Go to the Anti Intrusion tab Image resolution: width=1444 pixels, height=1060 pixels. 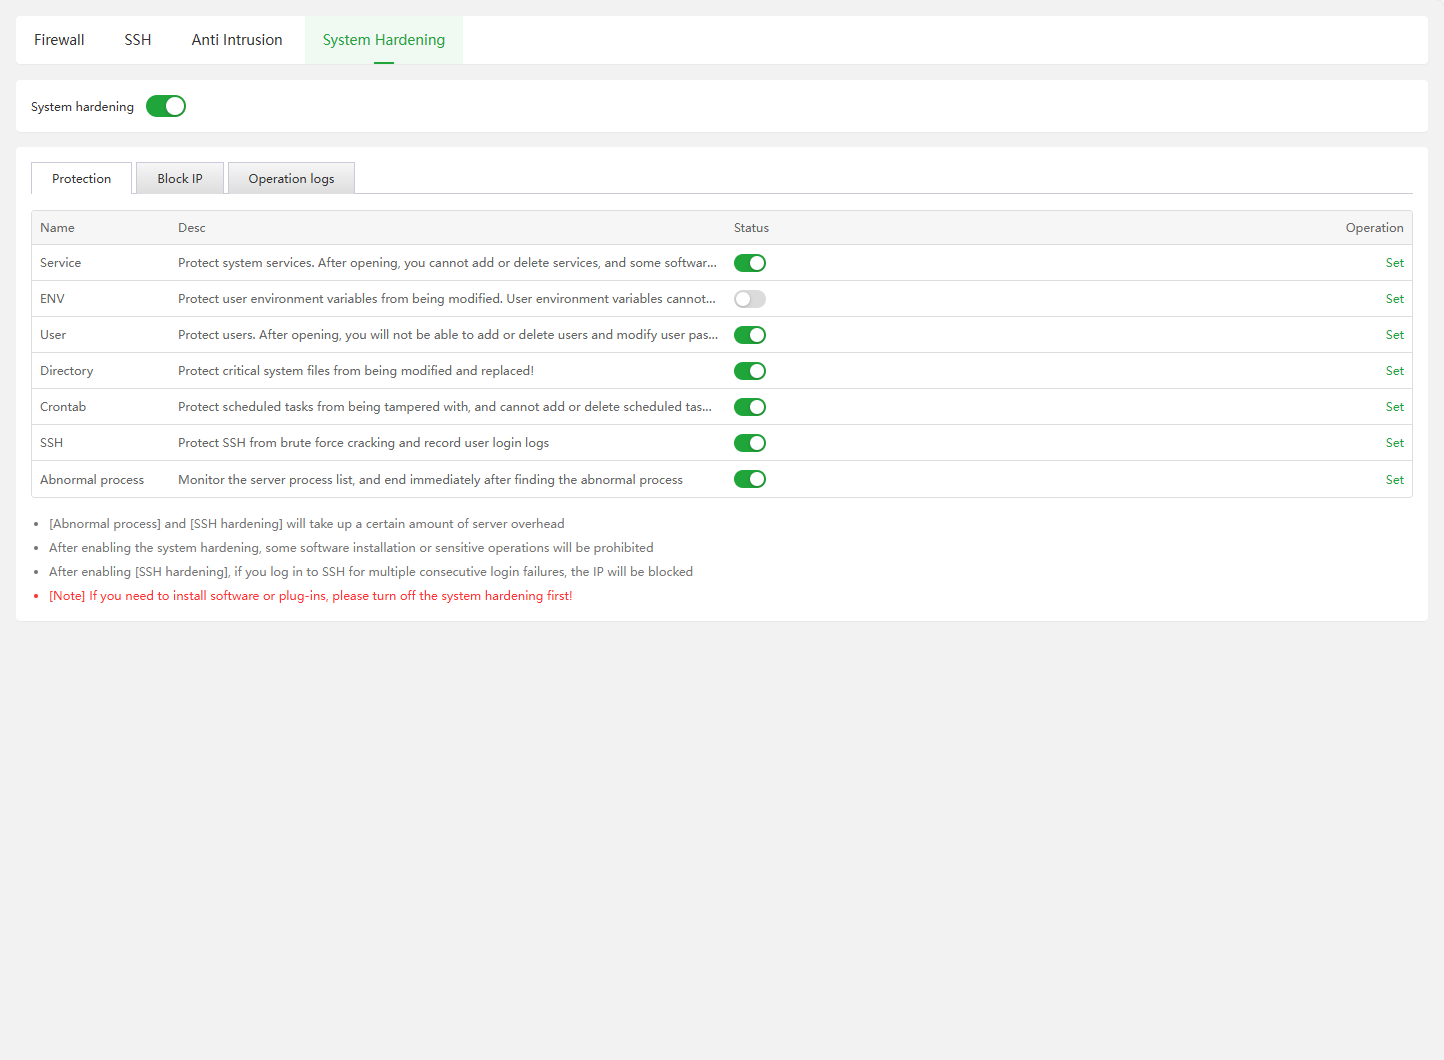237,40
